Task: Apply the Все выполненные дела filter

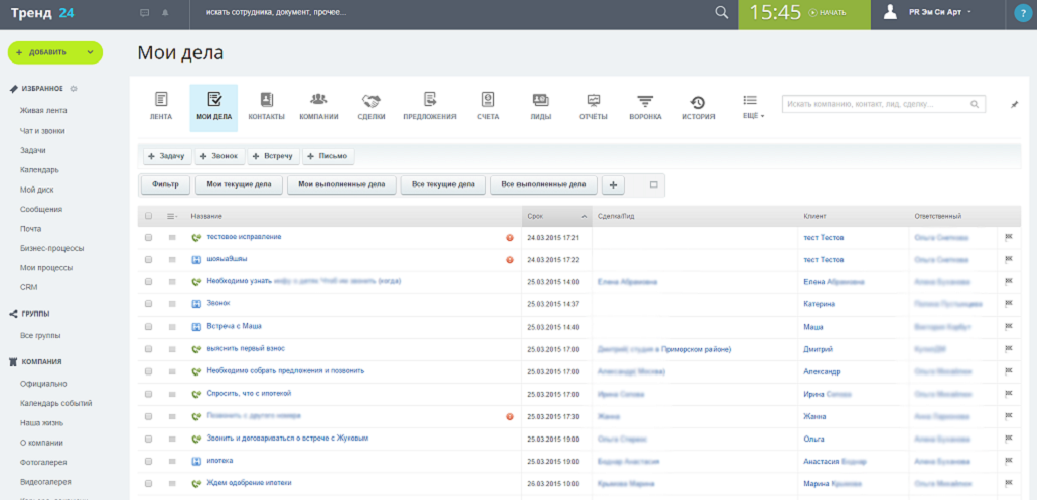Action: [x=544, y=185]
